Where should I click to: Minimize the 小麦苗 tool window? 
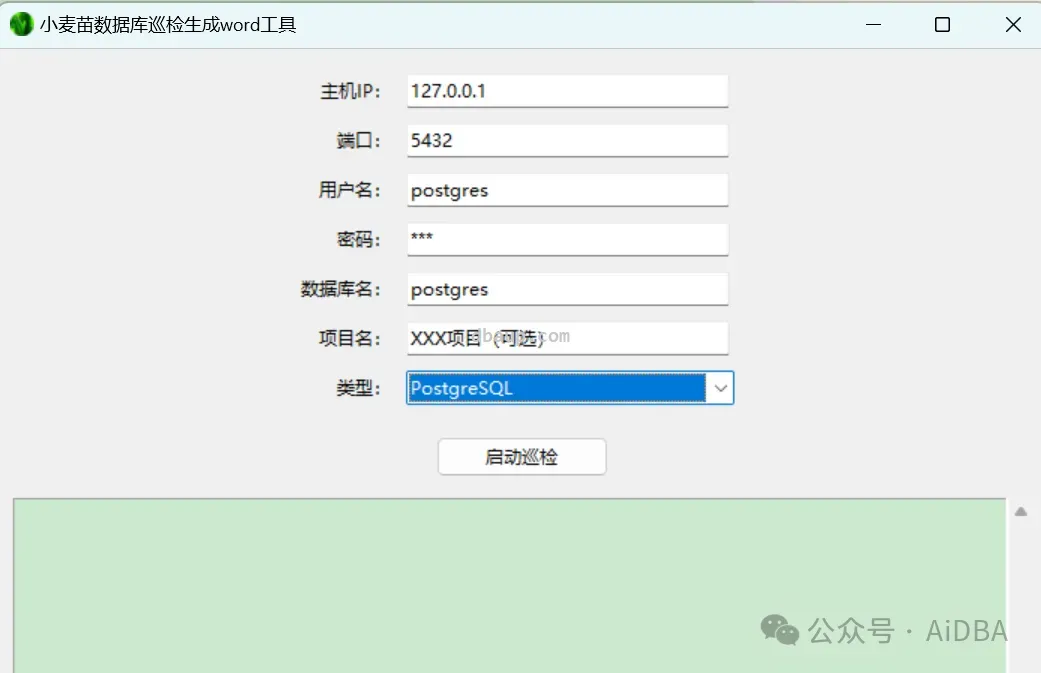[x=874, y=25]
